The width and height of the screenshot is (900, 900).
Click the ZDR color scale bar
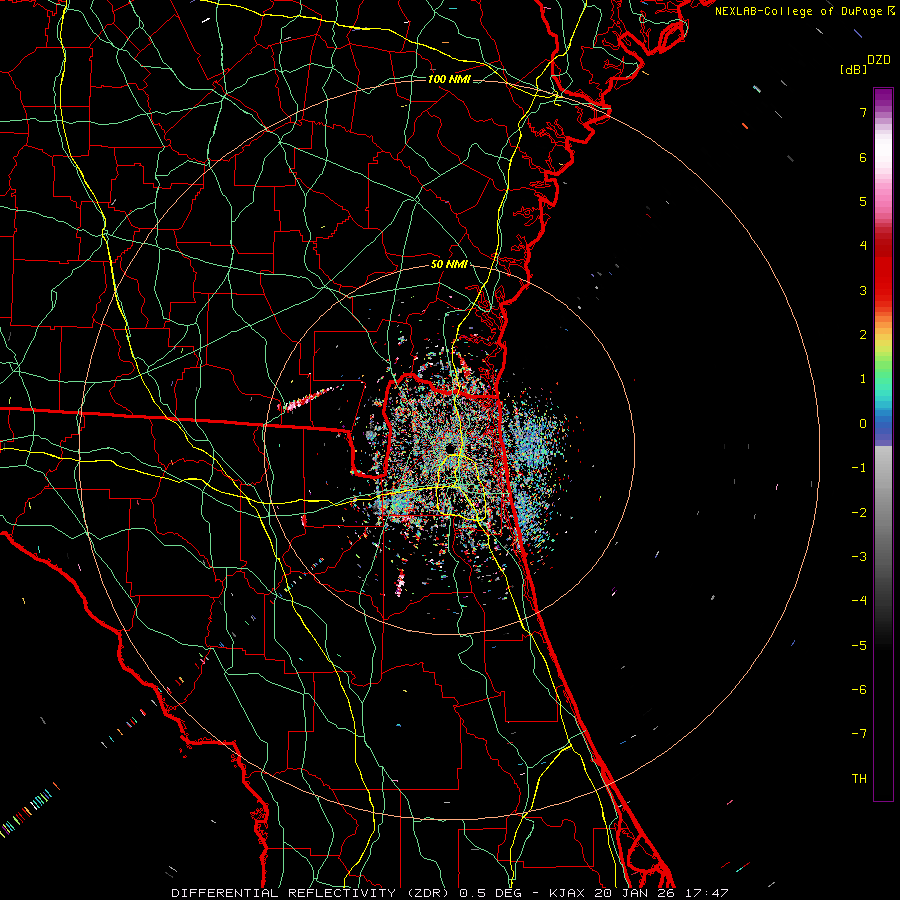(x=883, y=444)
